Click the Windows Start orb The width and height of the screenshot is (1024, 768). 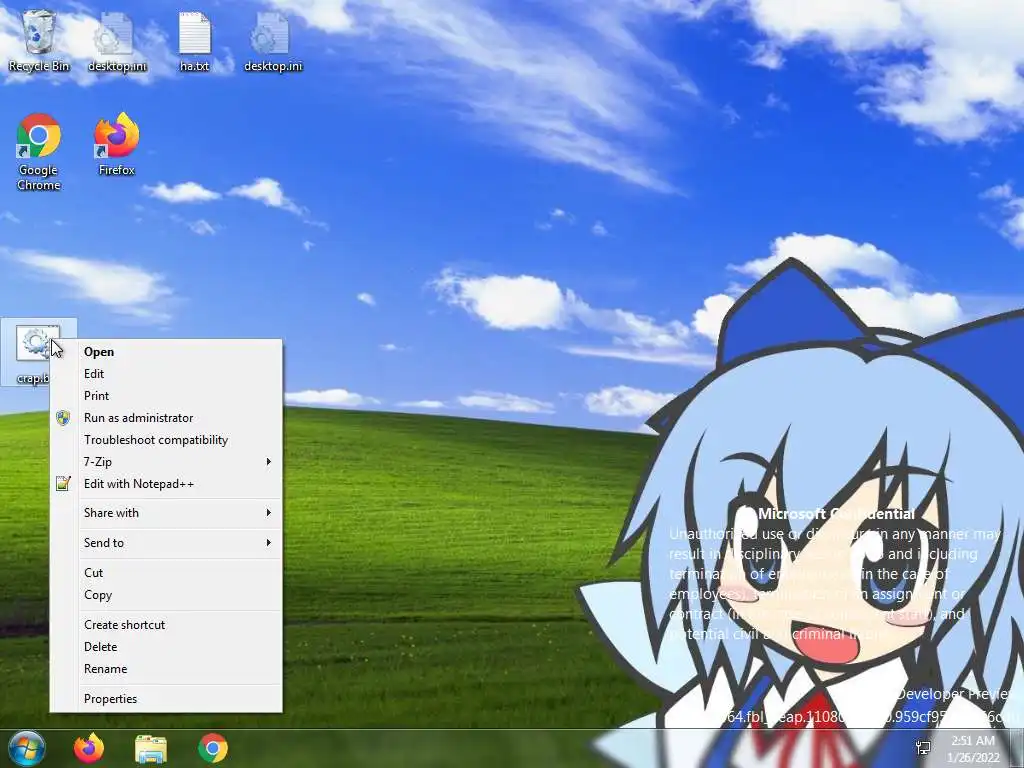[x=26, y=748]
